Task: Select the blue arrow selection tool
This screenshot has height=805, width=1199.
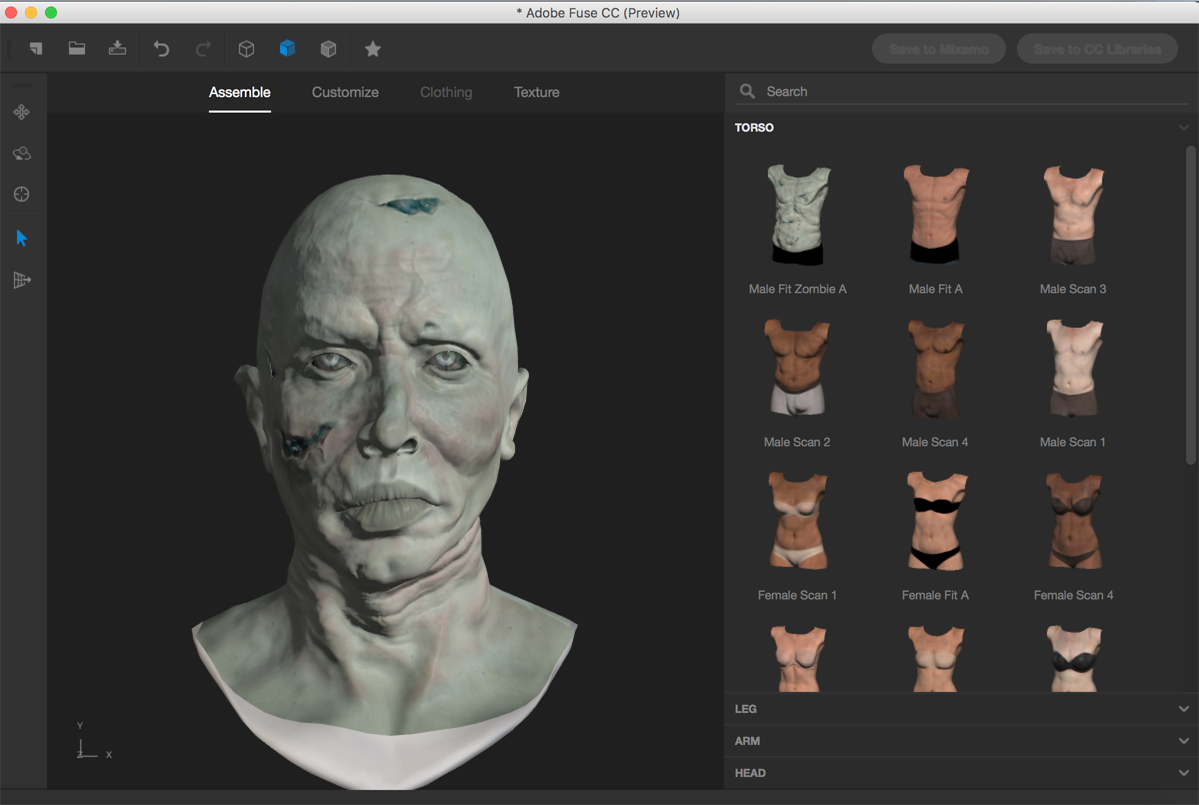Action: coord(21,238)
